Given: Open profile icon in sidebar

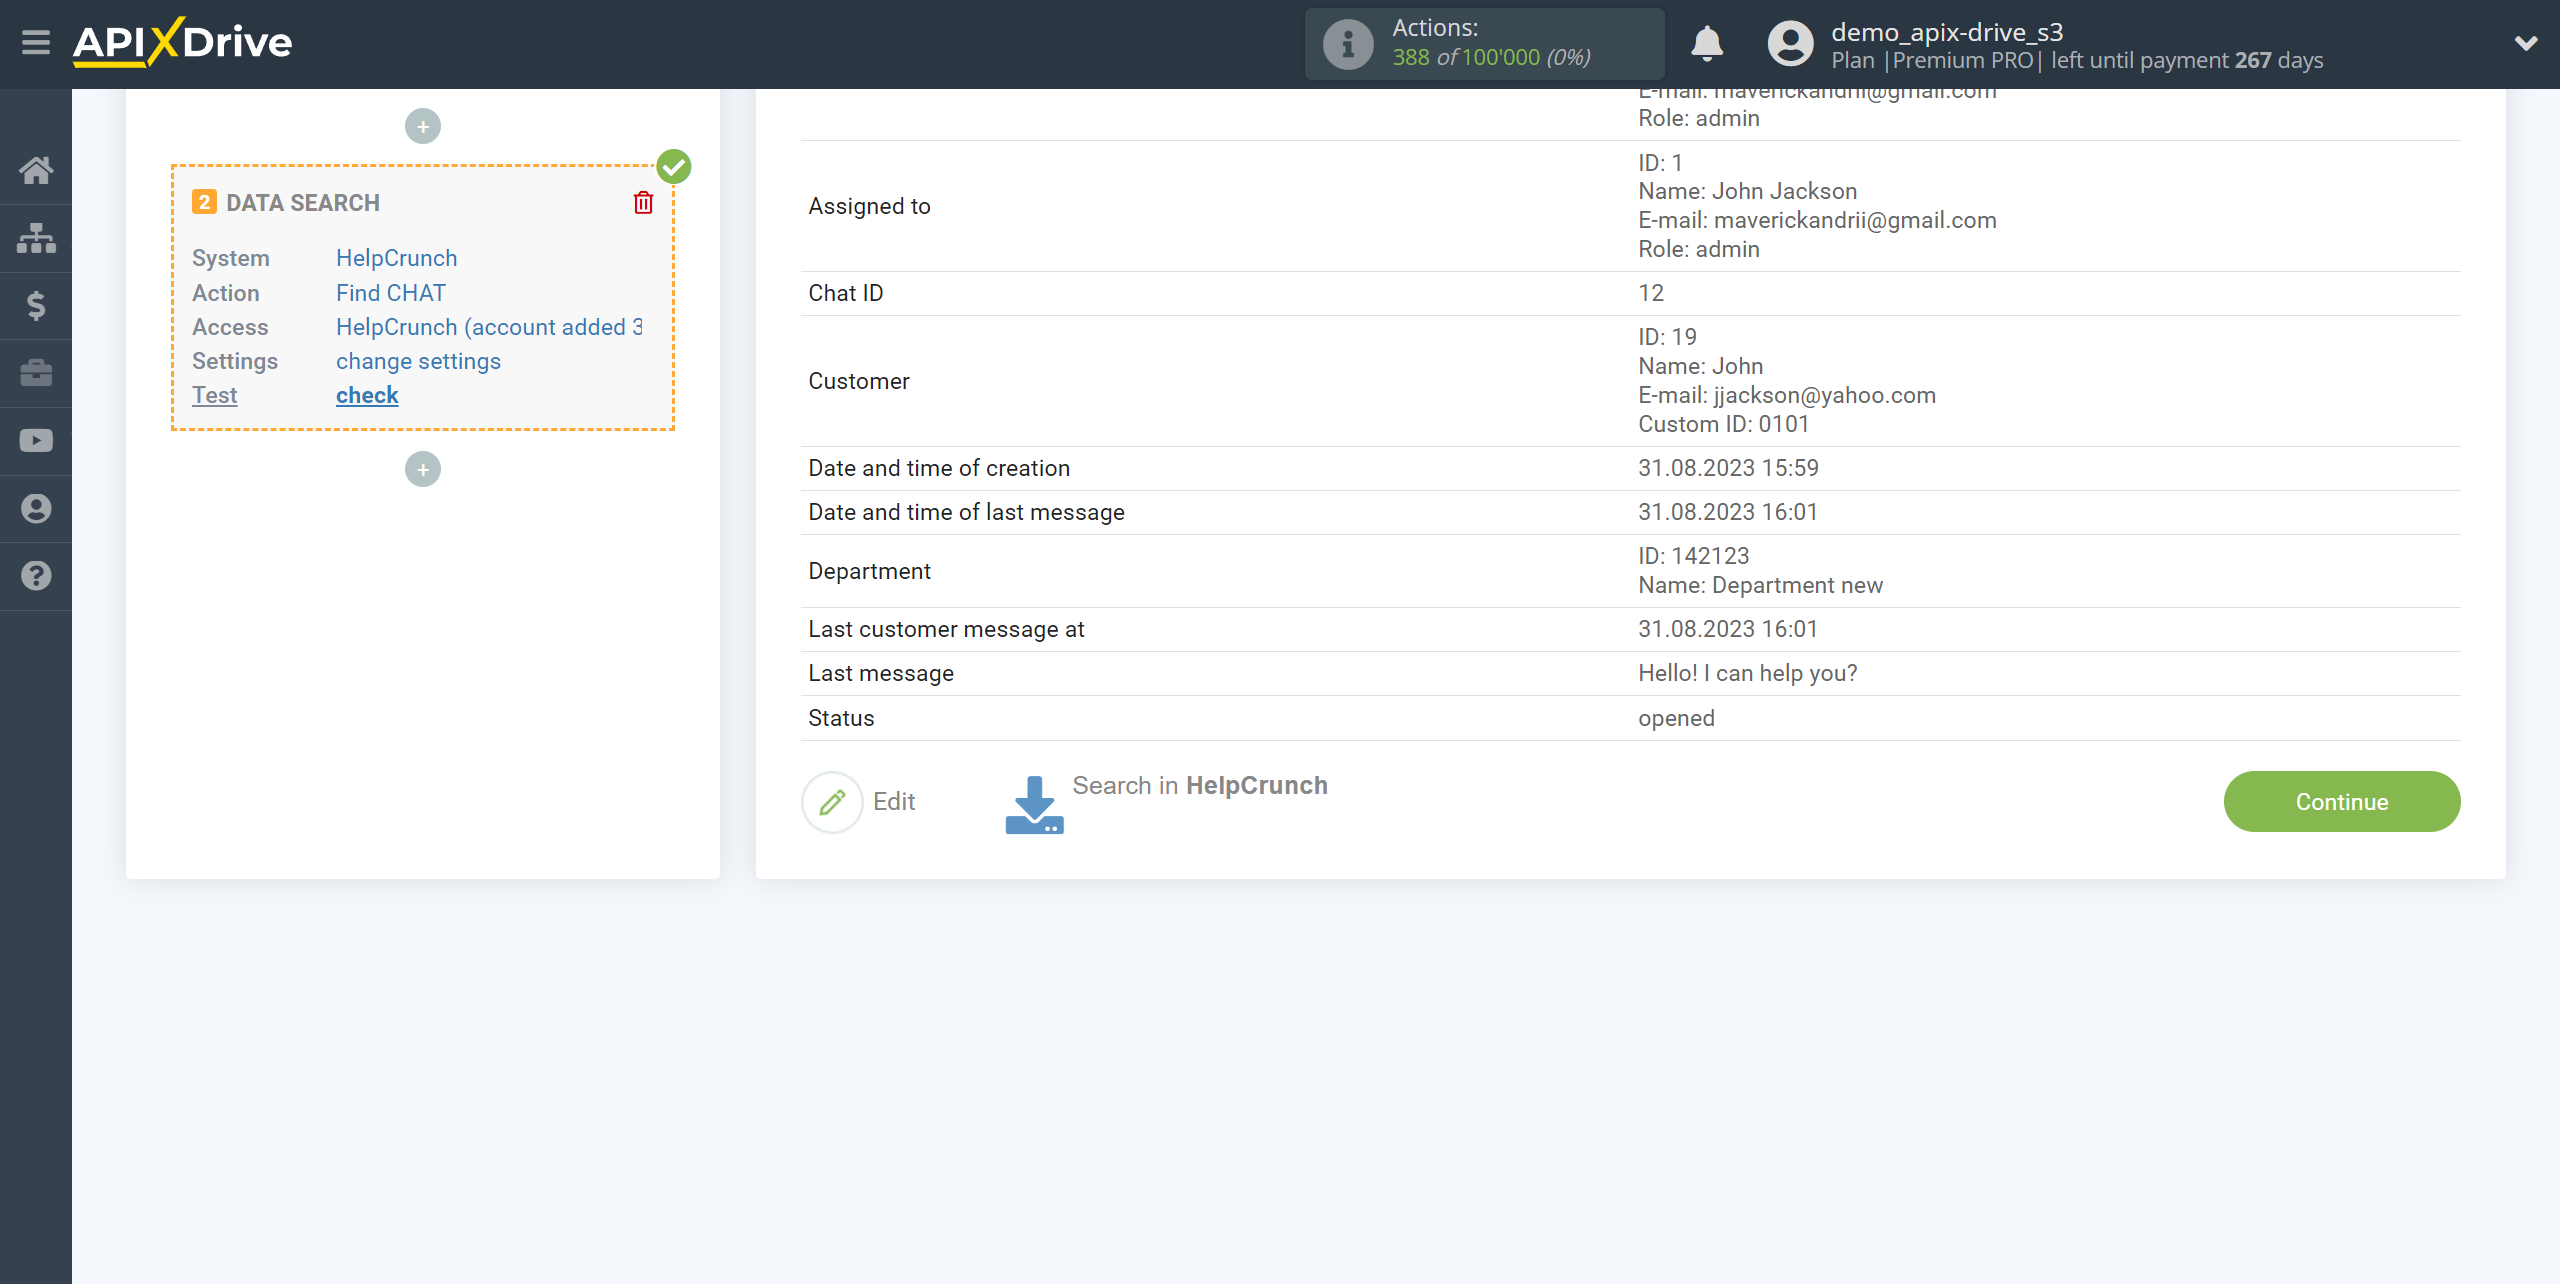Looking at the screenshot, I should pos(36,509).
